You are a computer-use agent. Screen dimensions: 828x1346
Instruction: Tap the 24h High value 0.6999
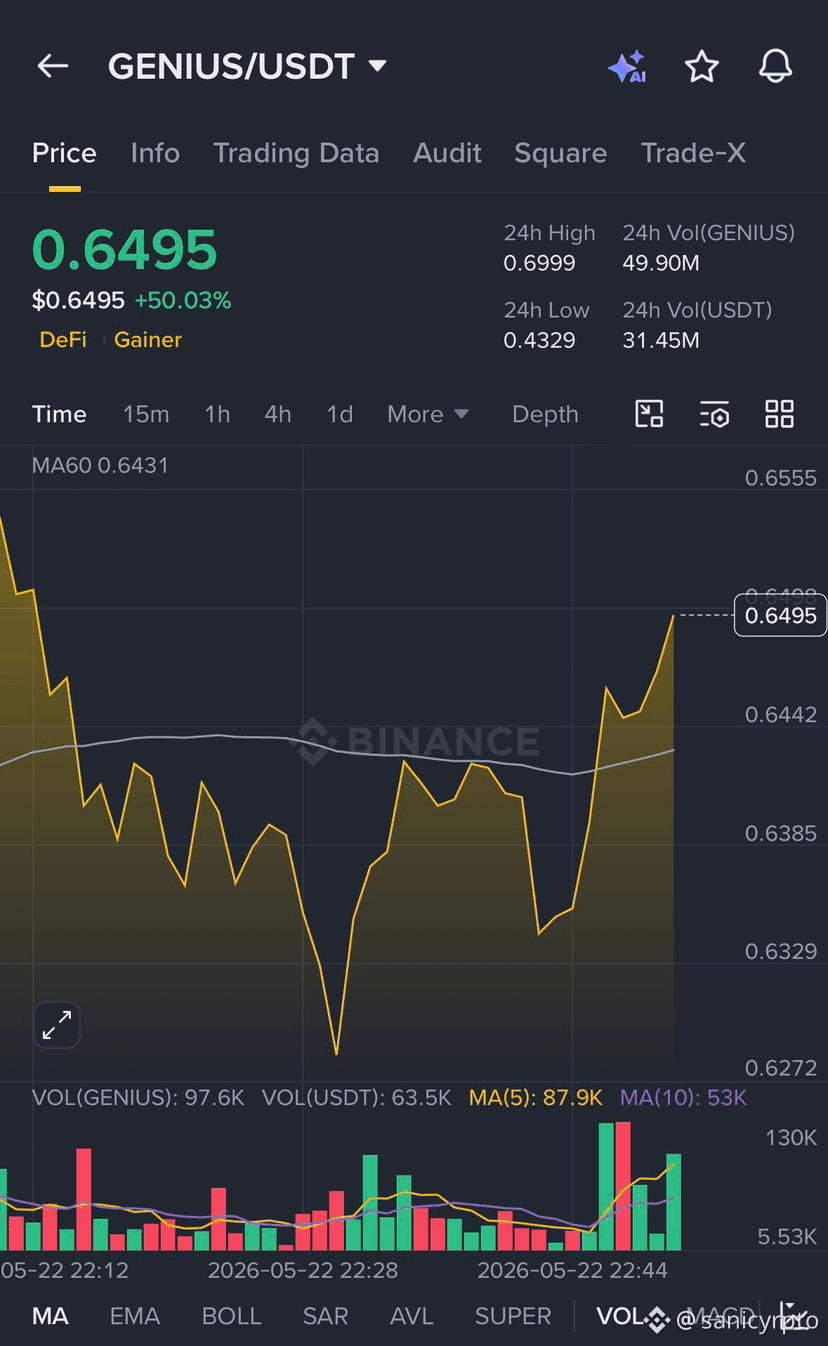(x=540, y=264)
